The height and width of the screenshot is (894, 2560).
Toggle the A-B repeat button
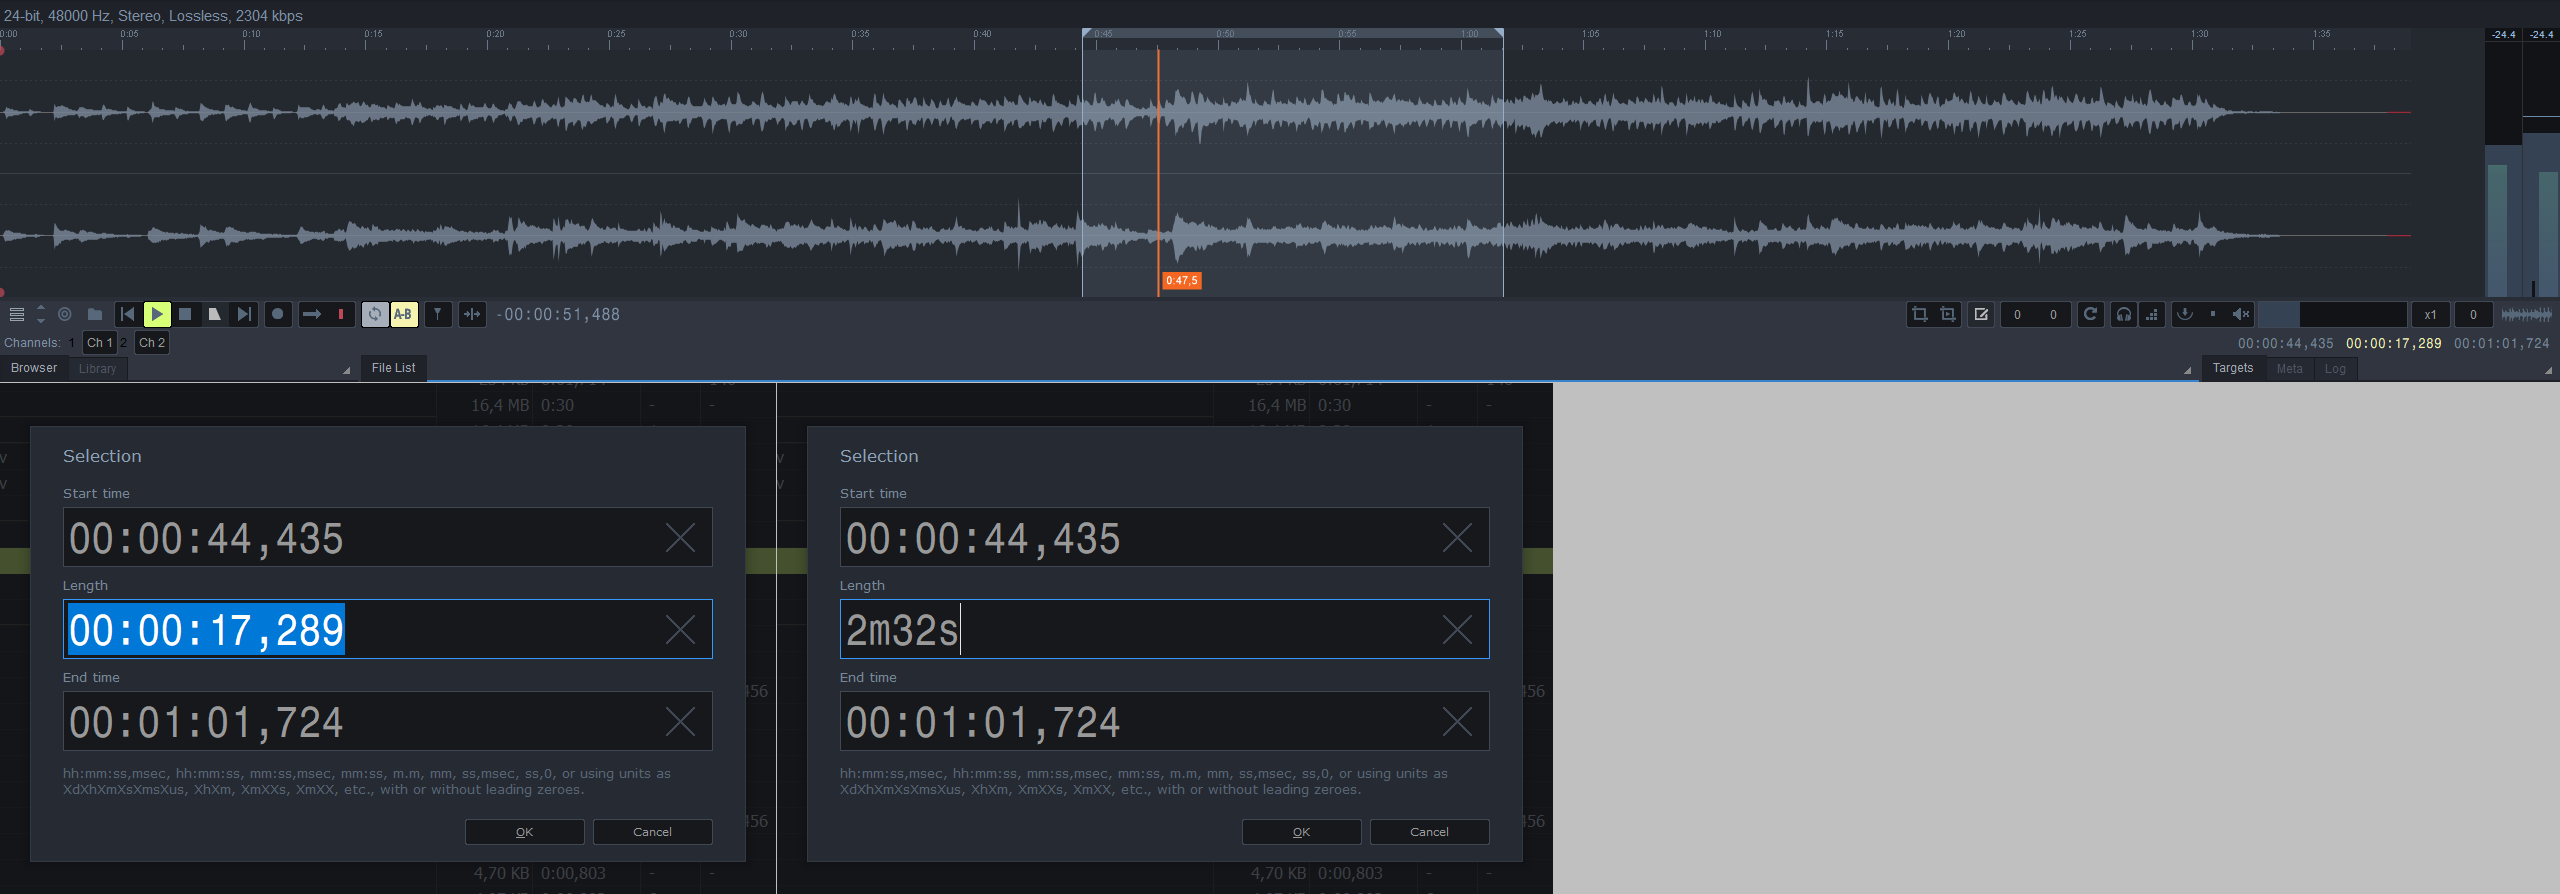pyautogui.click(x=403, y=314)
